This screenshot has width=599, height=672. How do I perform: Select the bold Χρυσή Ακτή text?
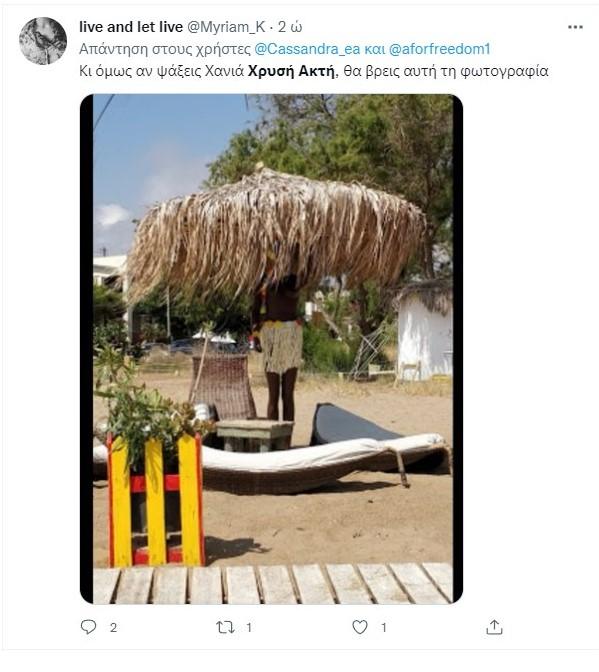[291, 71]
